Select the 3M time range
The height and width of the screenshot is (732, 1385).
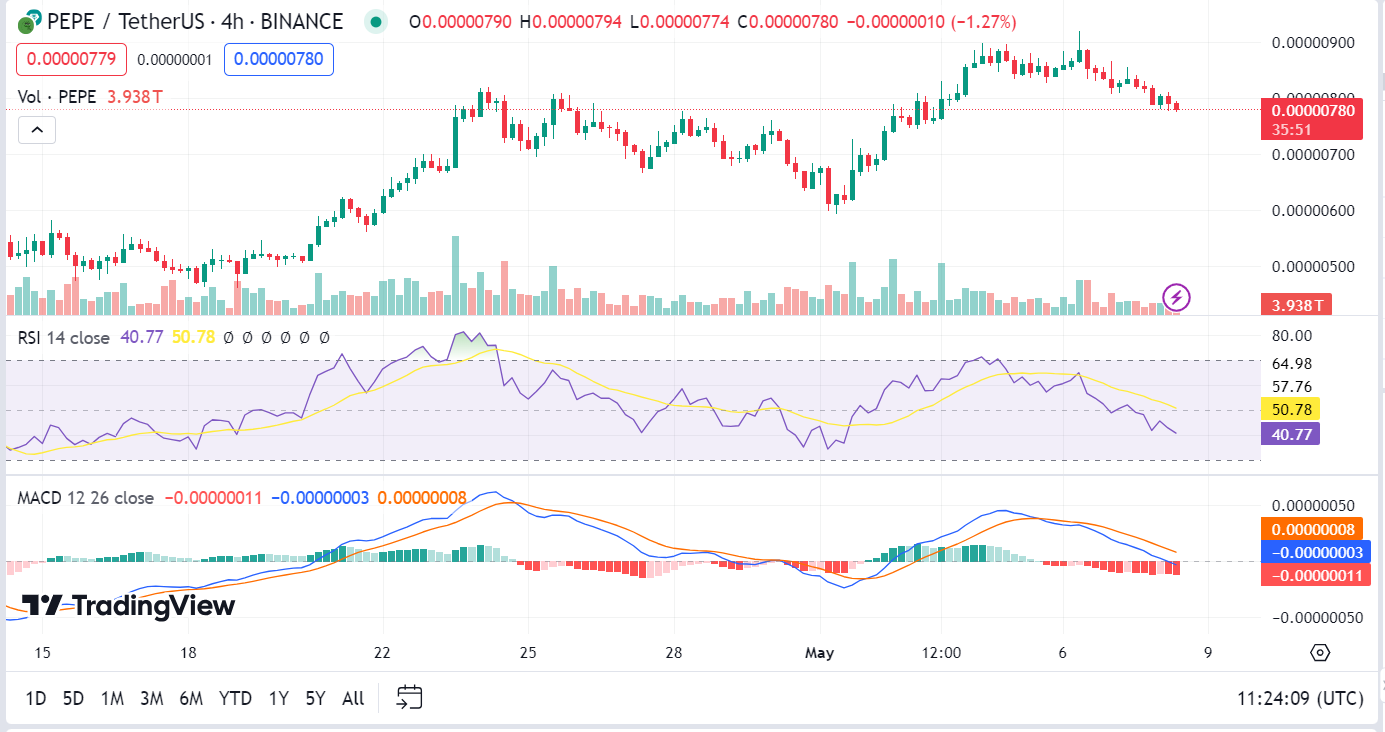coord(151,698)
